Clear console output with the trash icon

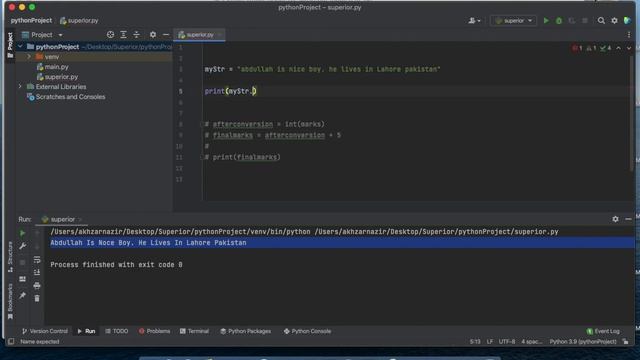tap(37, 298)
